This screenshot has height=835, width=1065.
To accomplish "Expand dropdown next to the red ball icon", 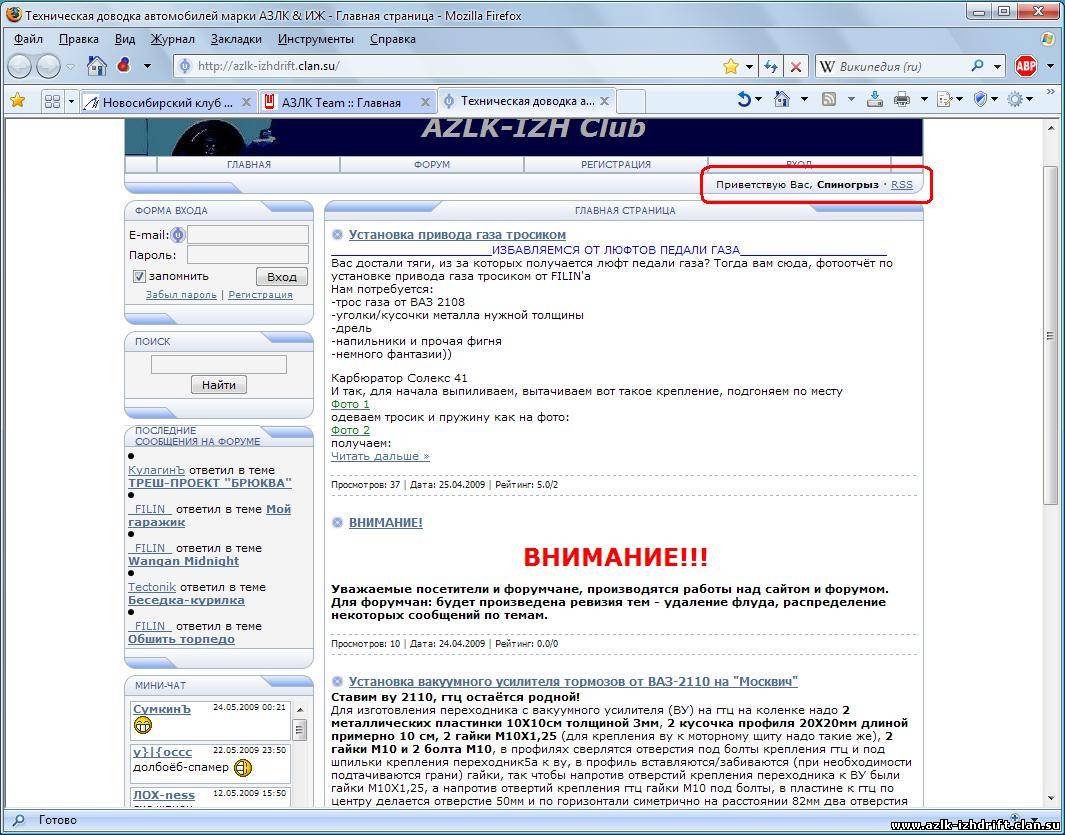I will 147,67.
